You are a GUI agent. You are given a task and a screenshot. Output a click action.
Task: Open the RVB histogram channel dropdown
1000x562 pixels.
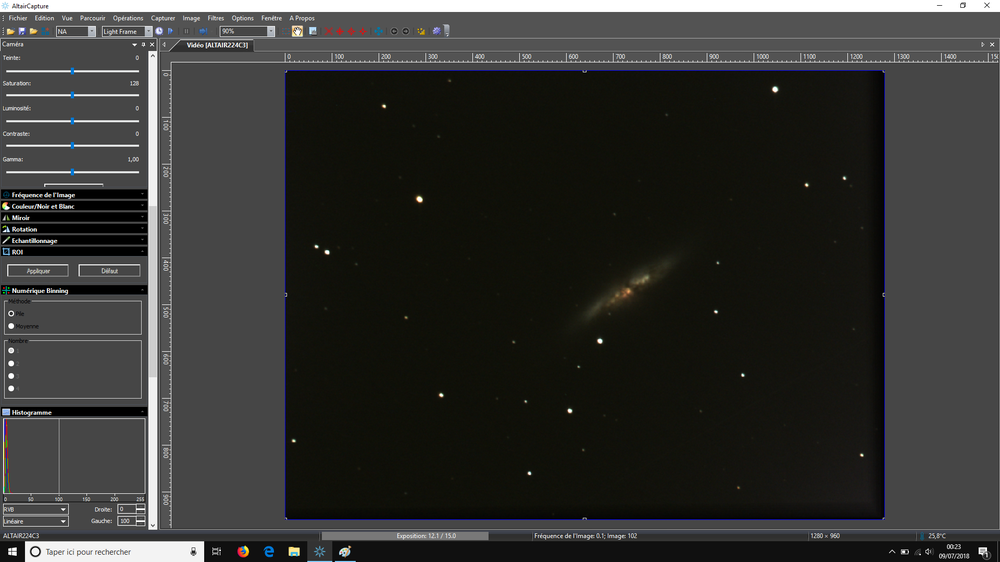pyautogui.click(x=35, y=509)
